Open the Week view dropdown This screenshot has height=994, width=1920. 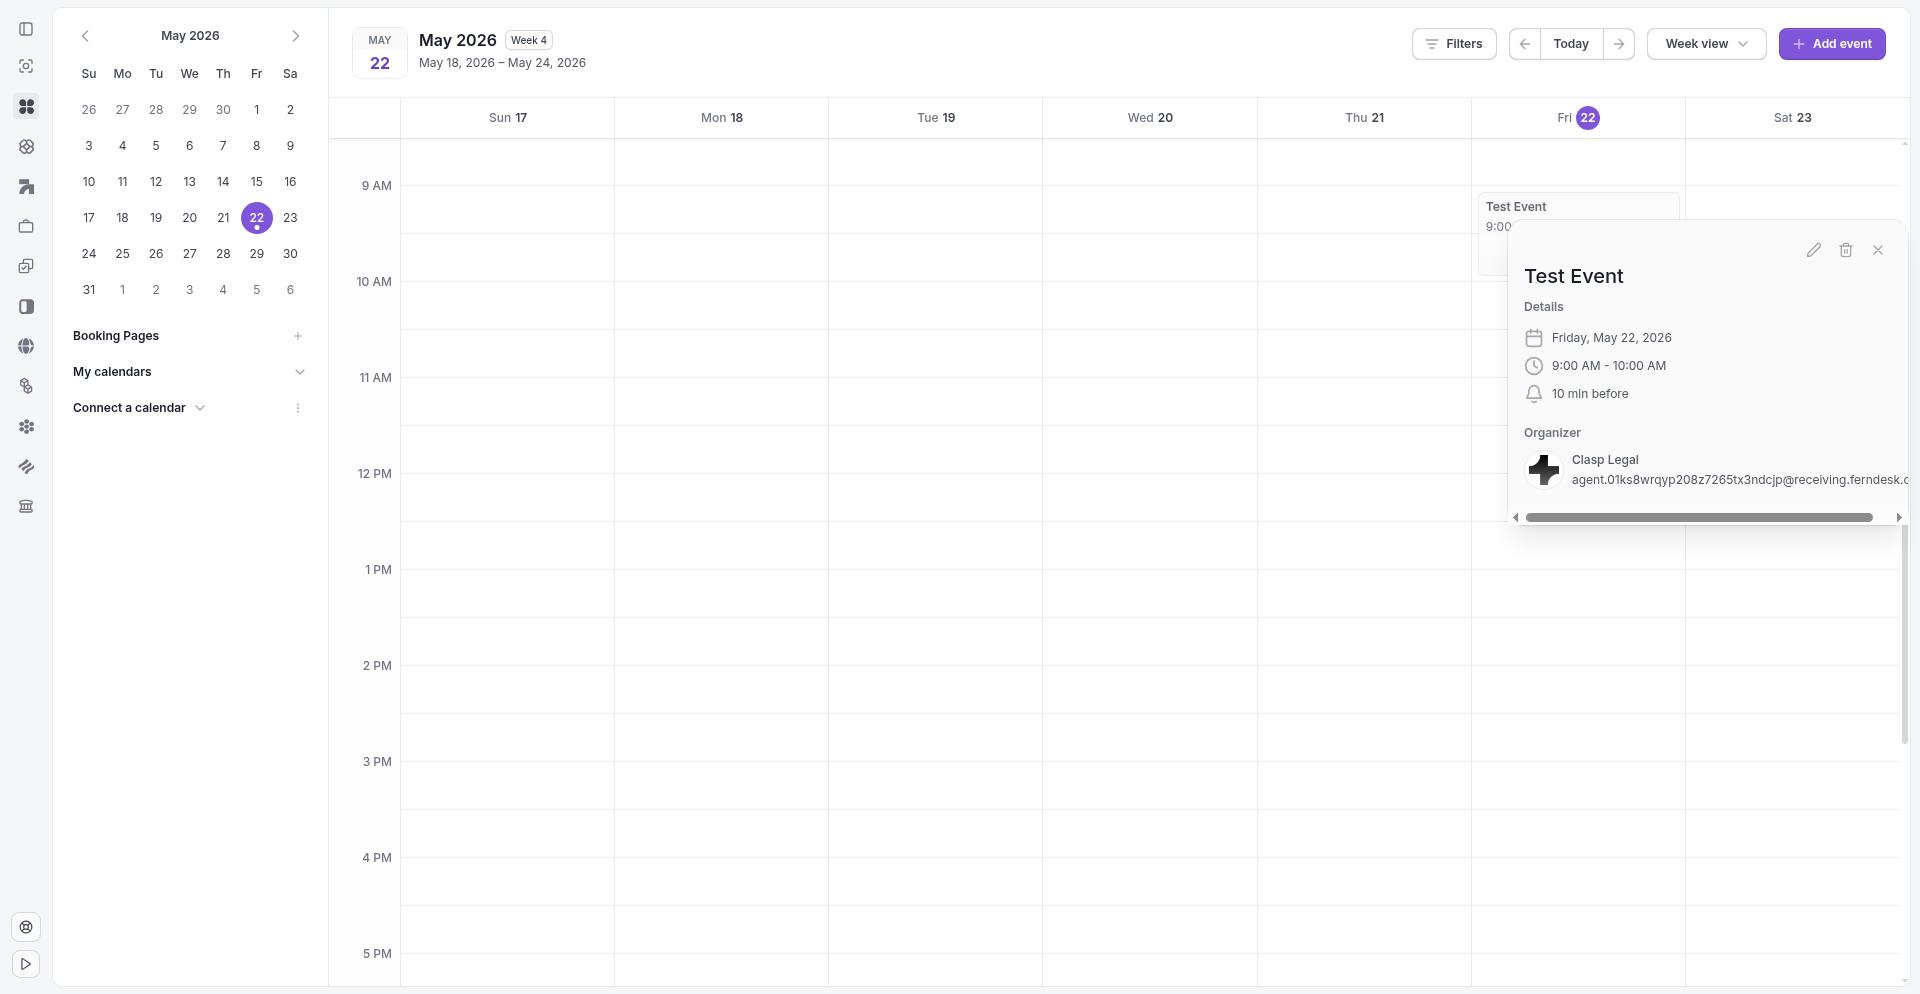(x=1706, y=44)
